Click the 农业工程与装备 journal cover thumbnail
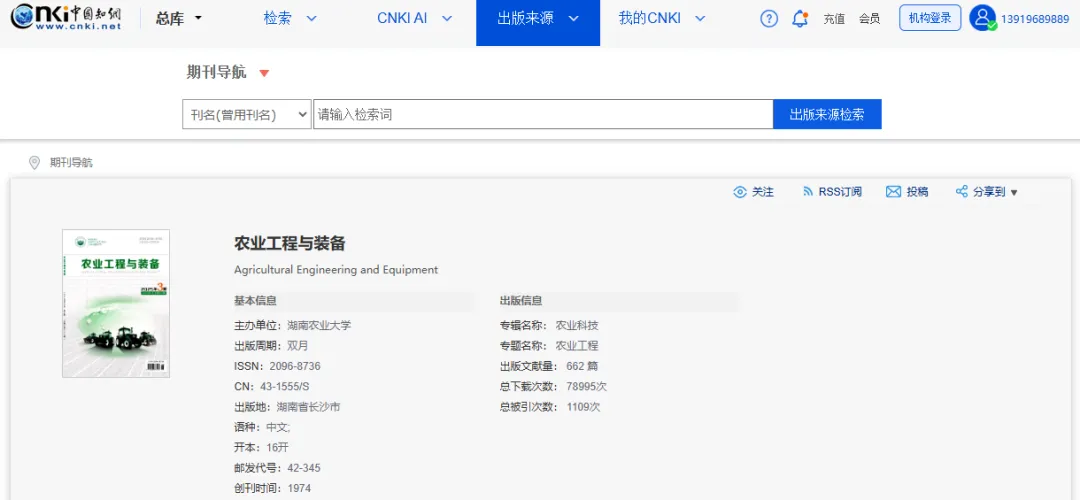The image size is (1080, 500). click(x=116, y=303)
